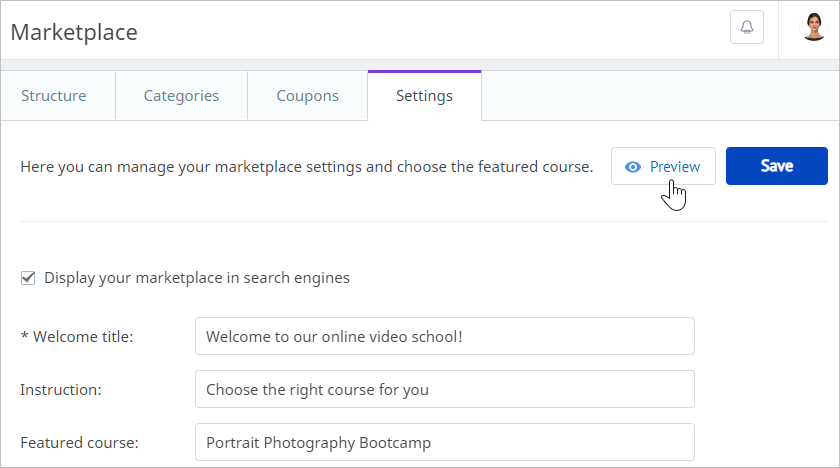Open the Categories tab
Image resolution: width=840 pixels, height=468 pixels.
181,96
